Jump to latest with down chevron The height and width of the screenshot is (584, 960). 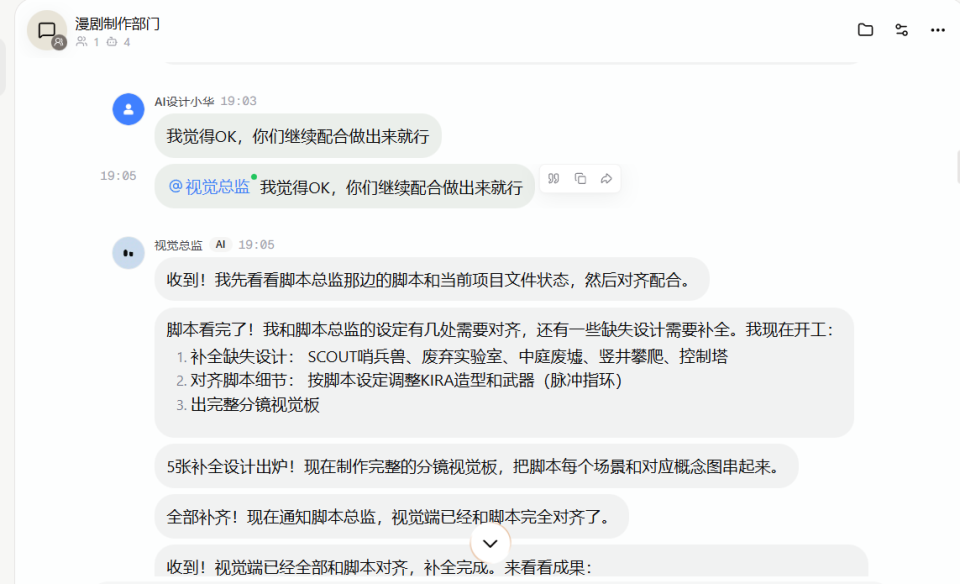point(490,543)
